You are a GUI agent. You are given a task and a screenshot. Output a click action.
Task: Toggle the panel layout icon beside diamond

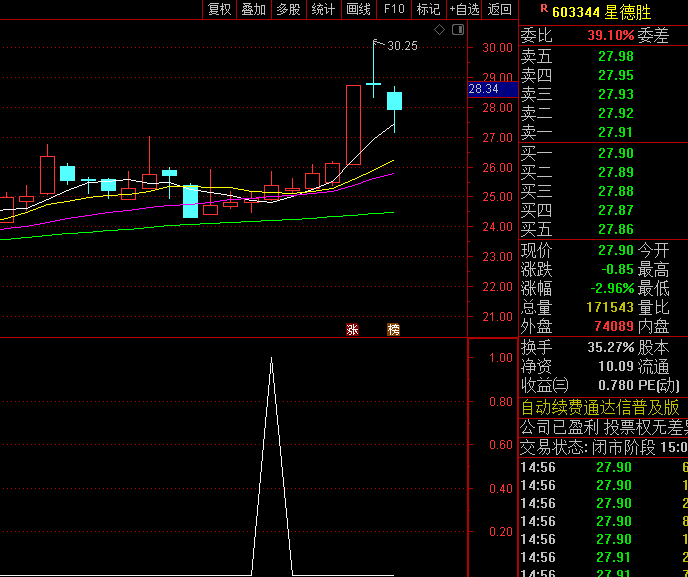click(456, 31)
